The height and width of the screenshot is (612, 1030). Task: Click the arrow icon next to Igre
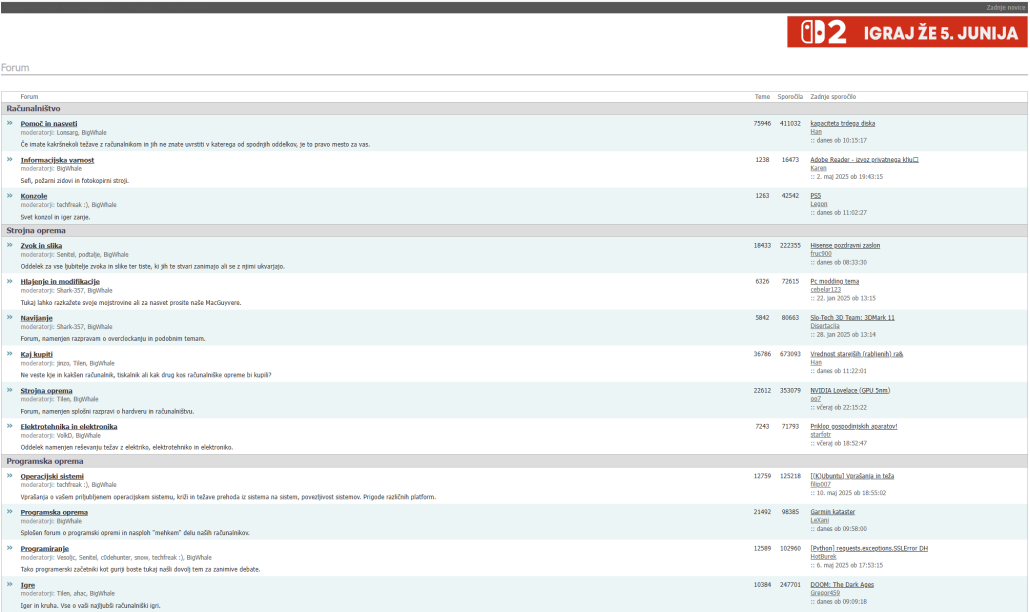[x=10, y=584]
